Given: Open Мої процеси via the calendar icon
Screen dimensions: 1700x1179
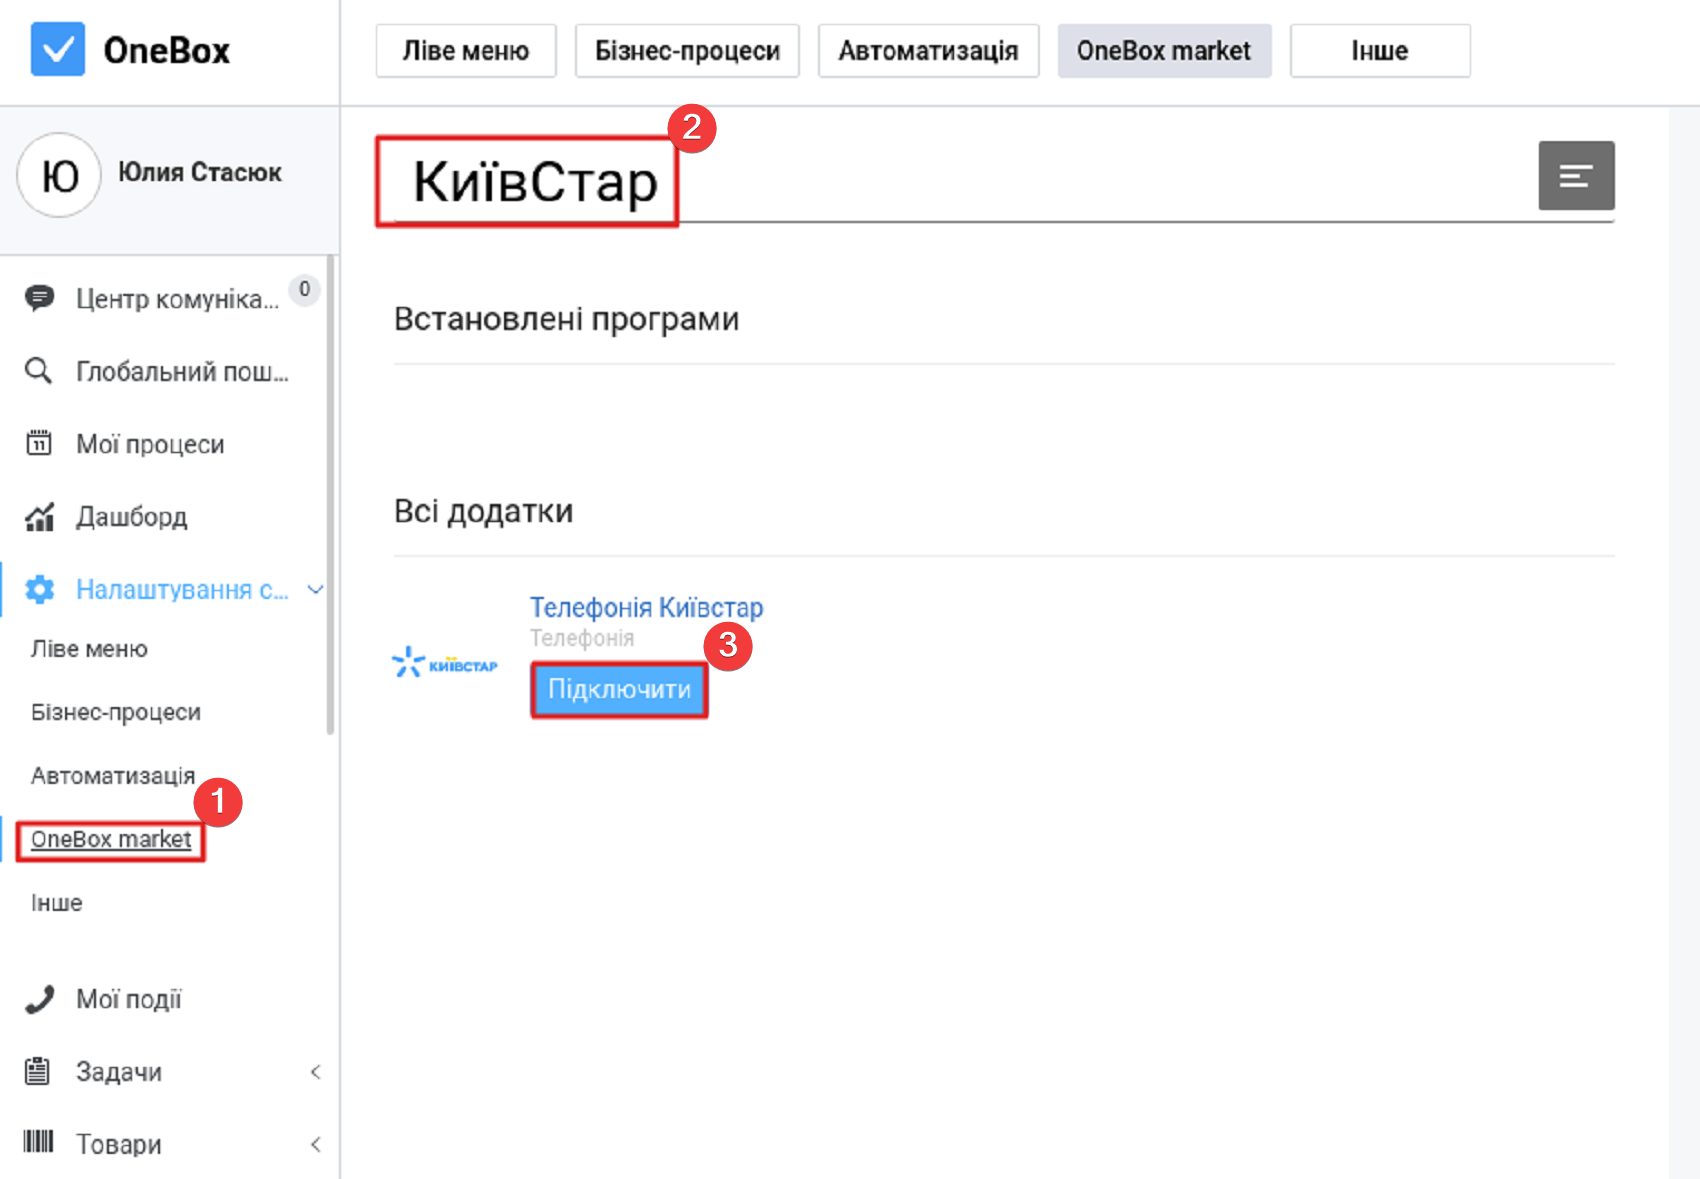Looking at the screenshot, I should pos(39,443).
